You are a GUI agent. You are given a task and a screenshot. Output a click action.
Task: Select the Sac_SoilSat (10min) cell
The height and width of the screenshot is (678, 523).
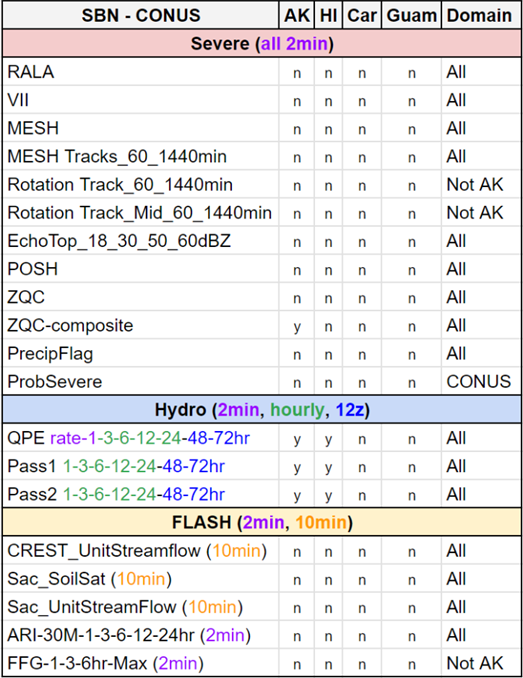(x=140, y=579)
